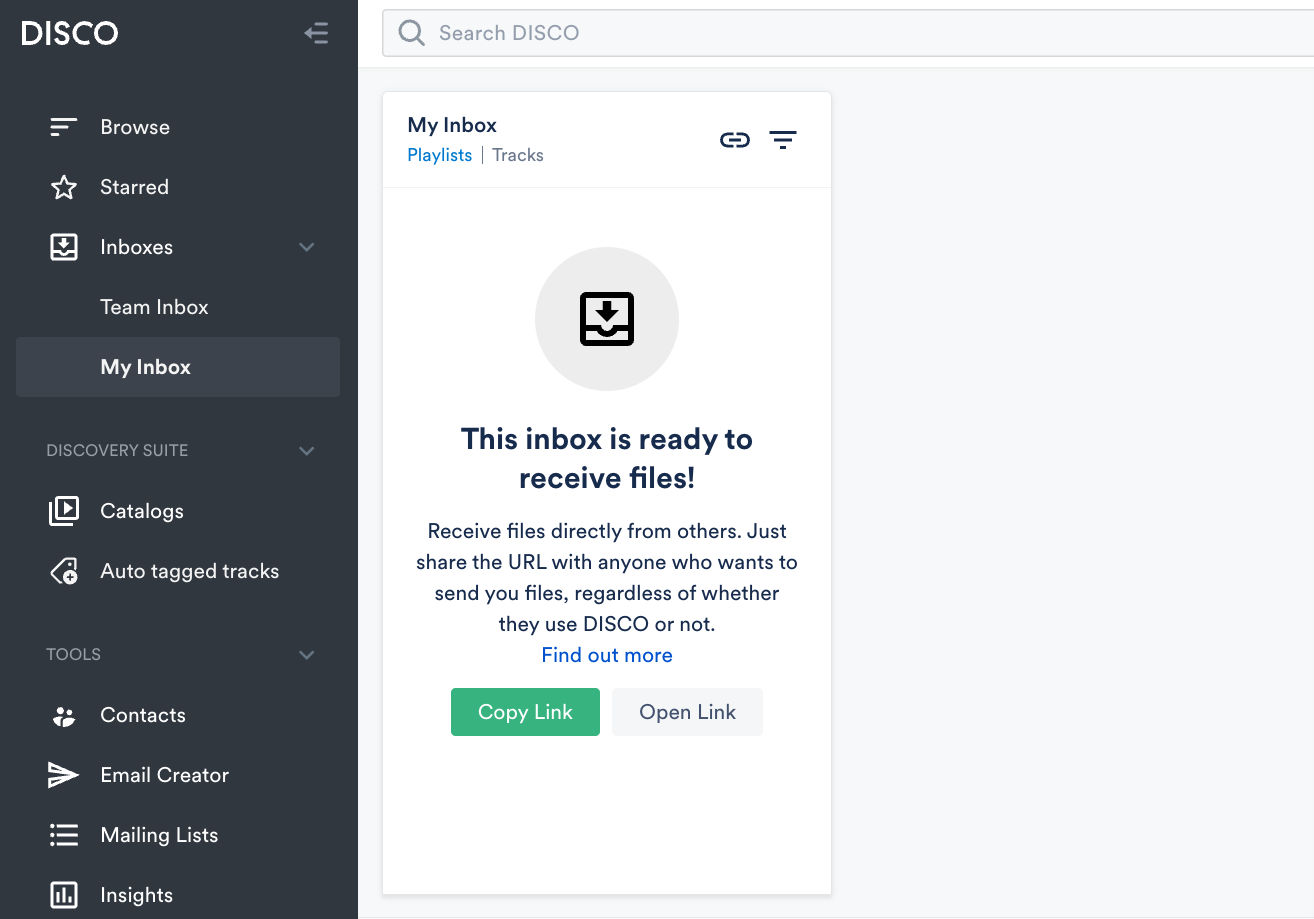
Task: Open Catalogs
Action: coord(142,511)
